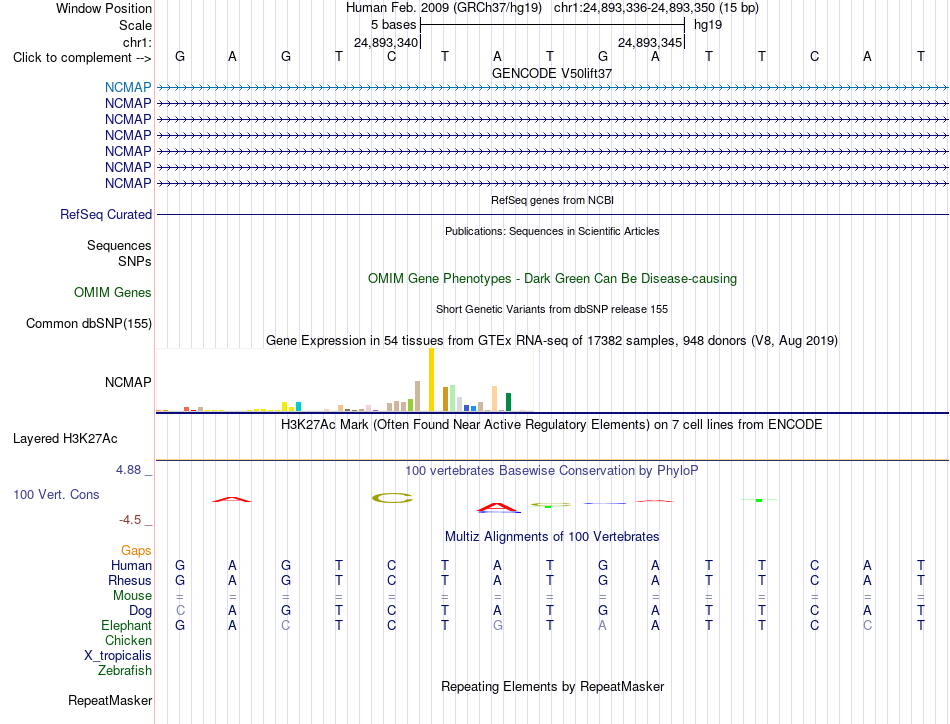Open the 'OMIM Gene Phenotypes' green track title

(553, 279)
